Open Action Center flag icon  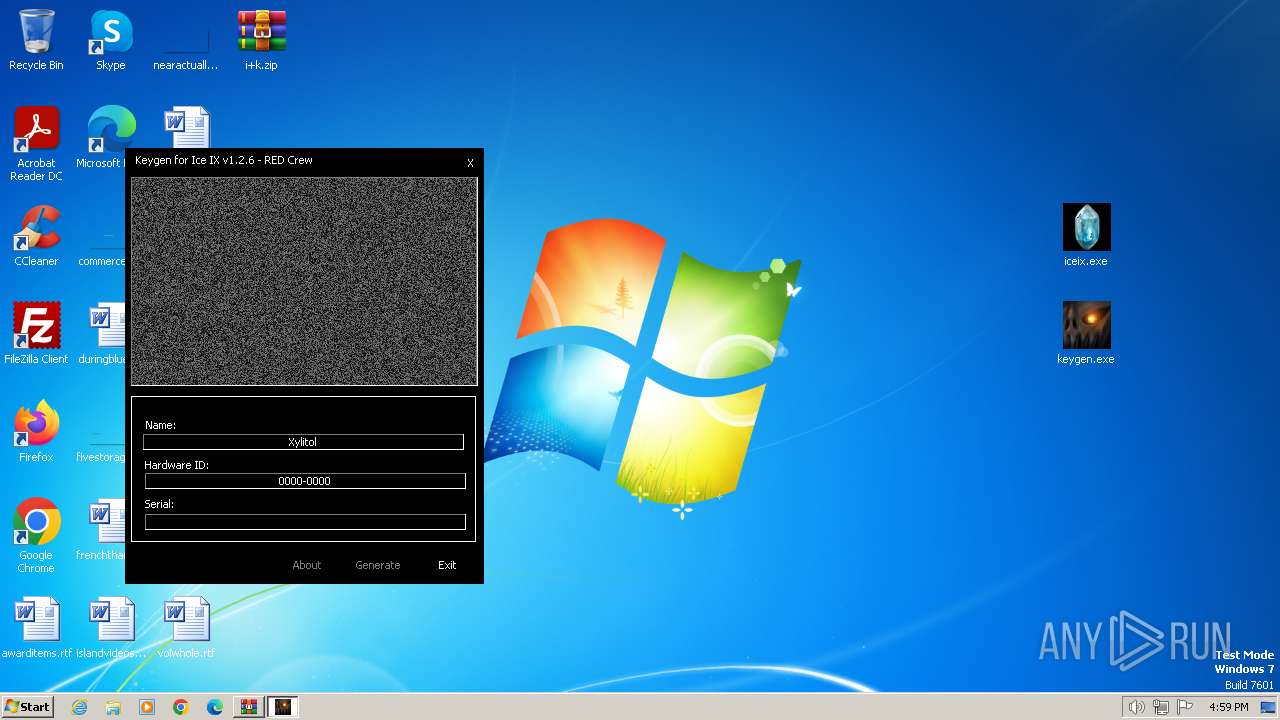coord(1185,707)
